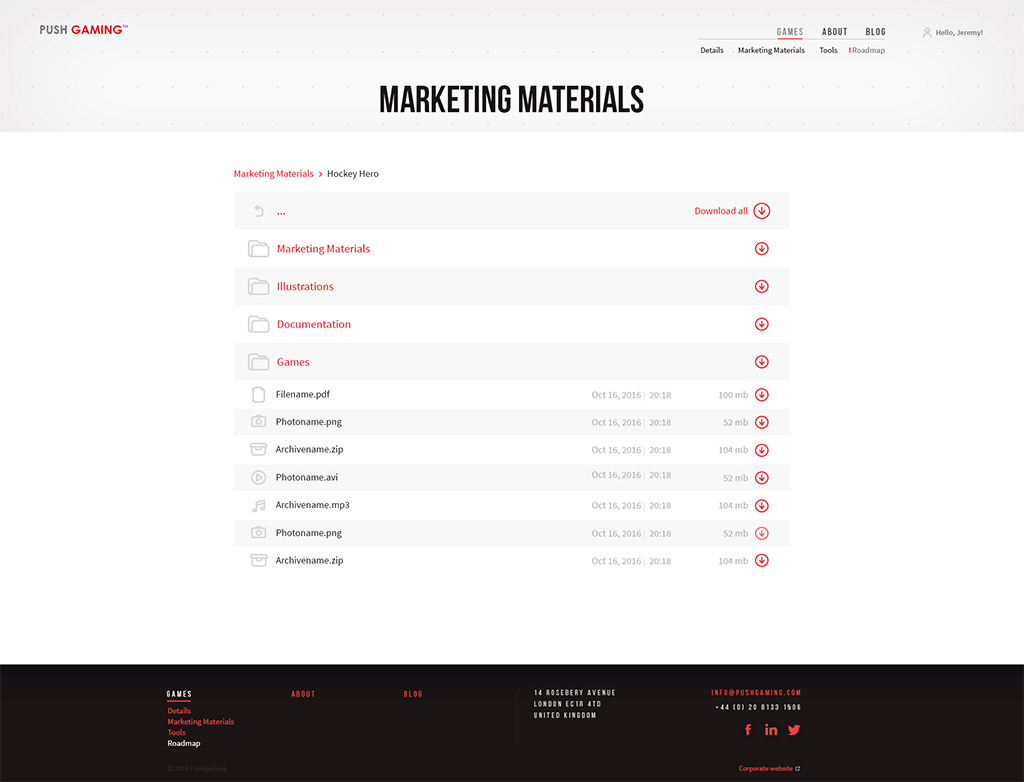
Task: Click the info@pushgaming.com email link
Action: click(756, 693)
